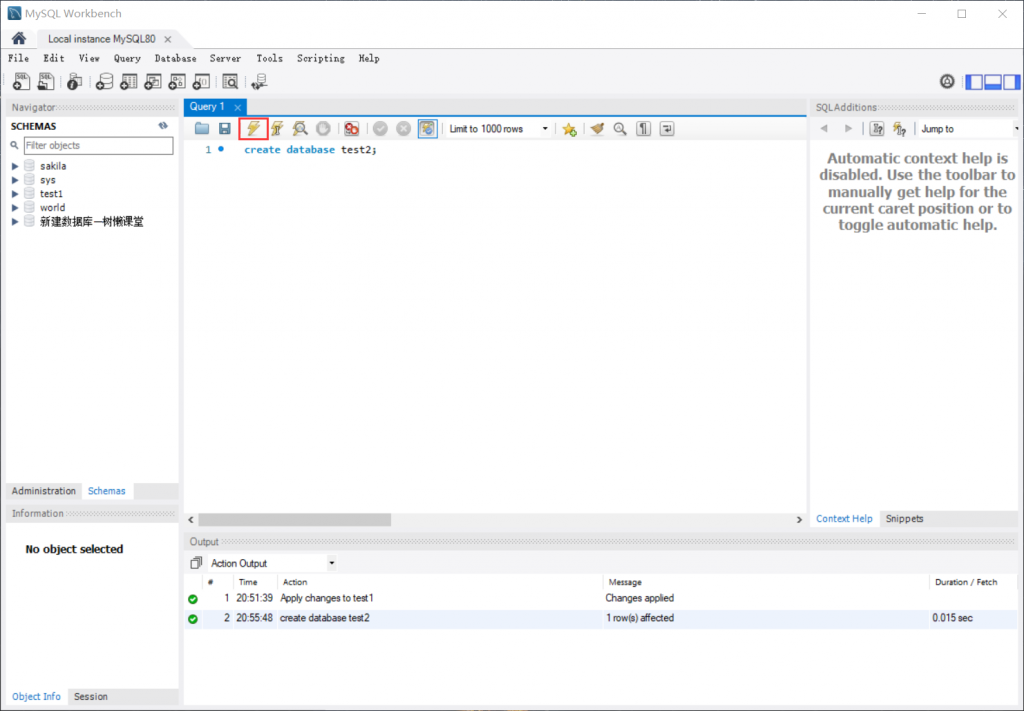
Task: Create a new schema icon
Action: click(104, 81)
